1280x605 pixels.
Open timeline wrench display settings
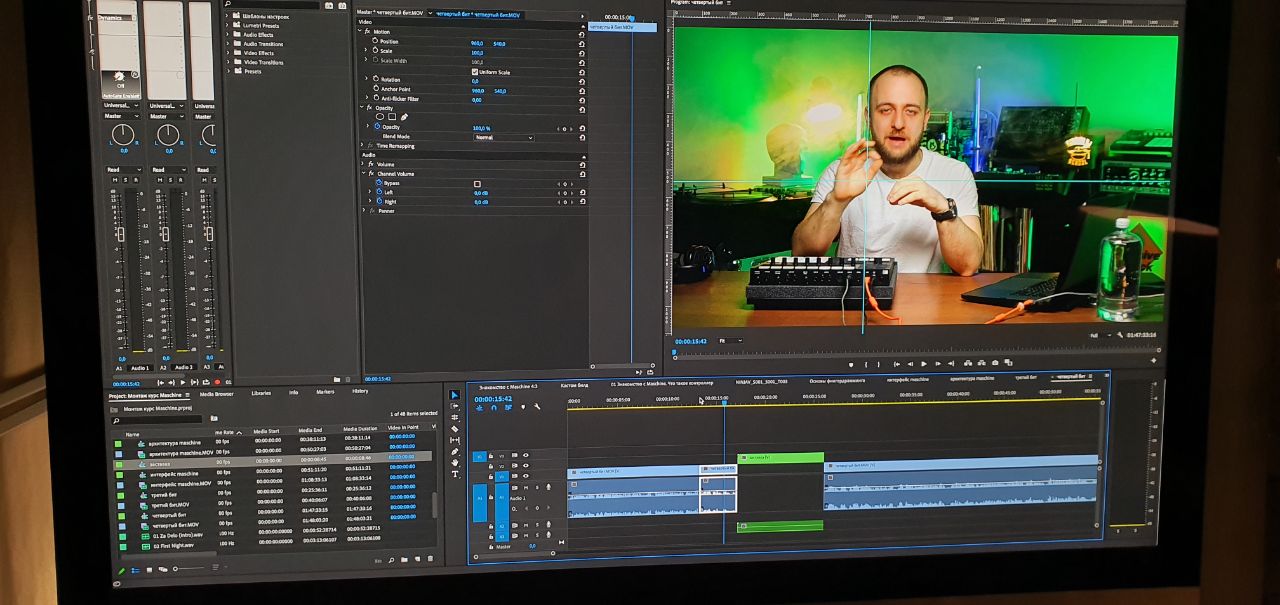(537, 407)
